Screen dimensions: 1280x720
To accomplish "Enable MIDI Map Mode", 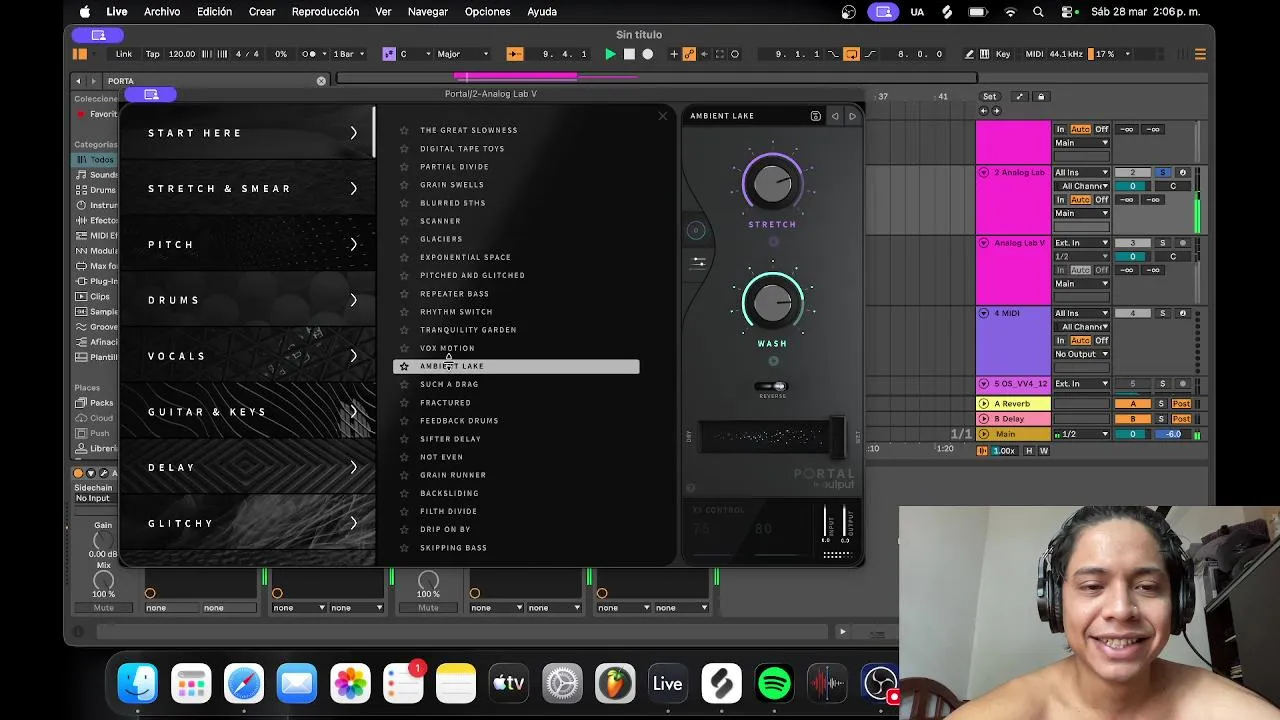I will tap(1034, 54).
